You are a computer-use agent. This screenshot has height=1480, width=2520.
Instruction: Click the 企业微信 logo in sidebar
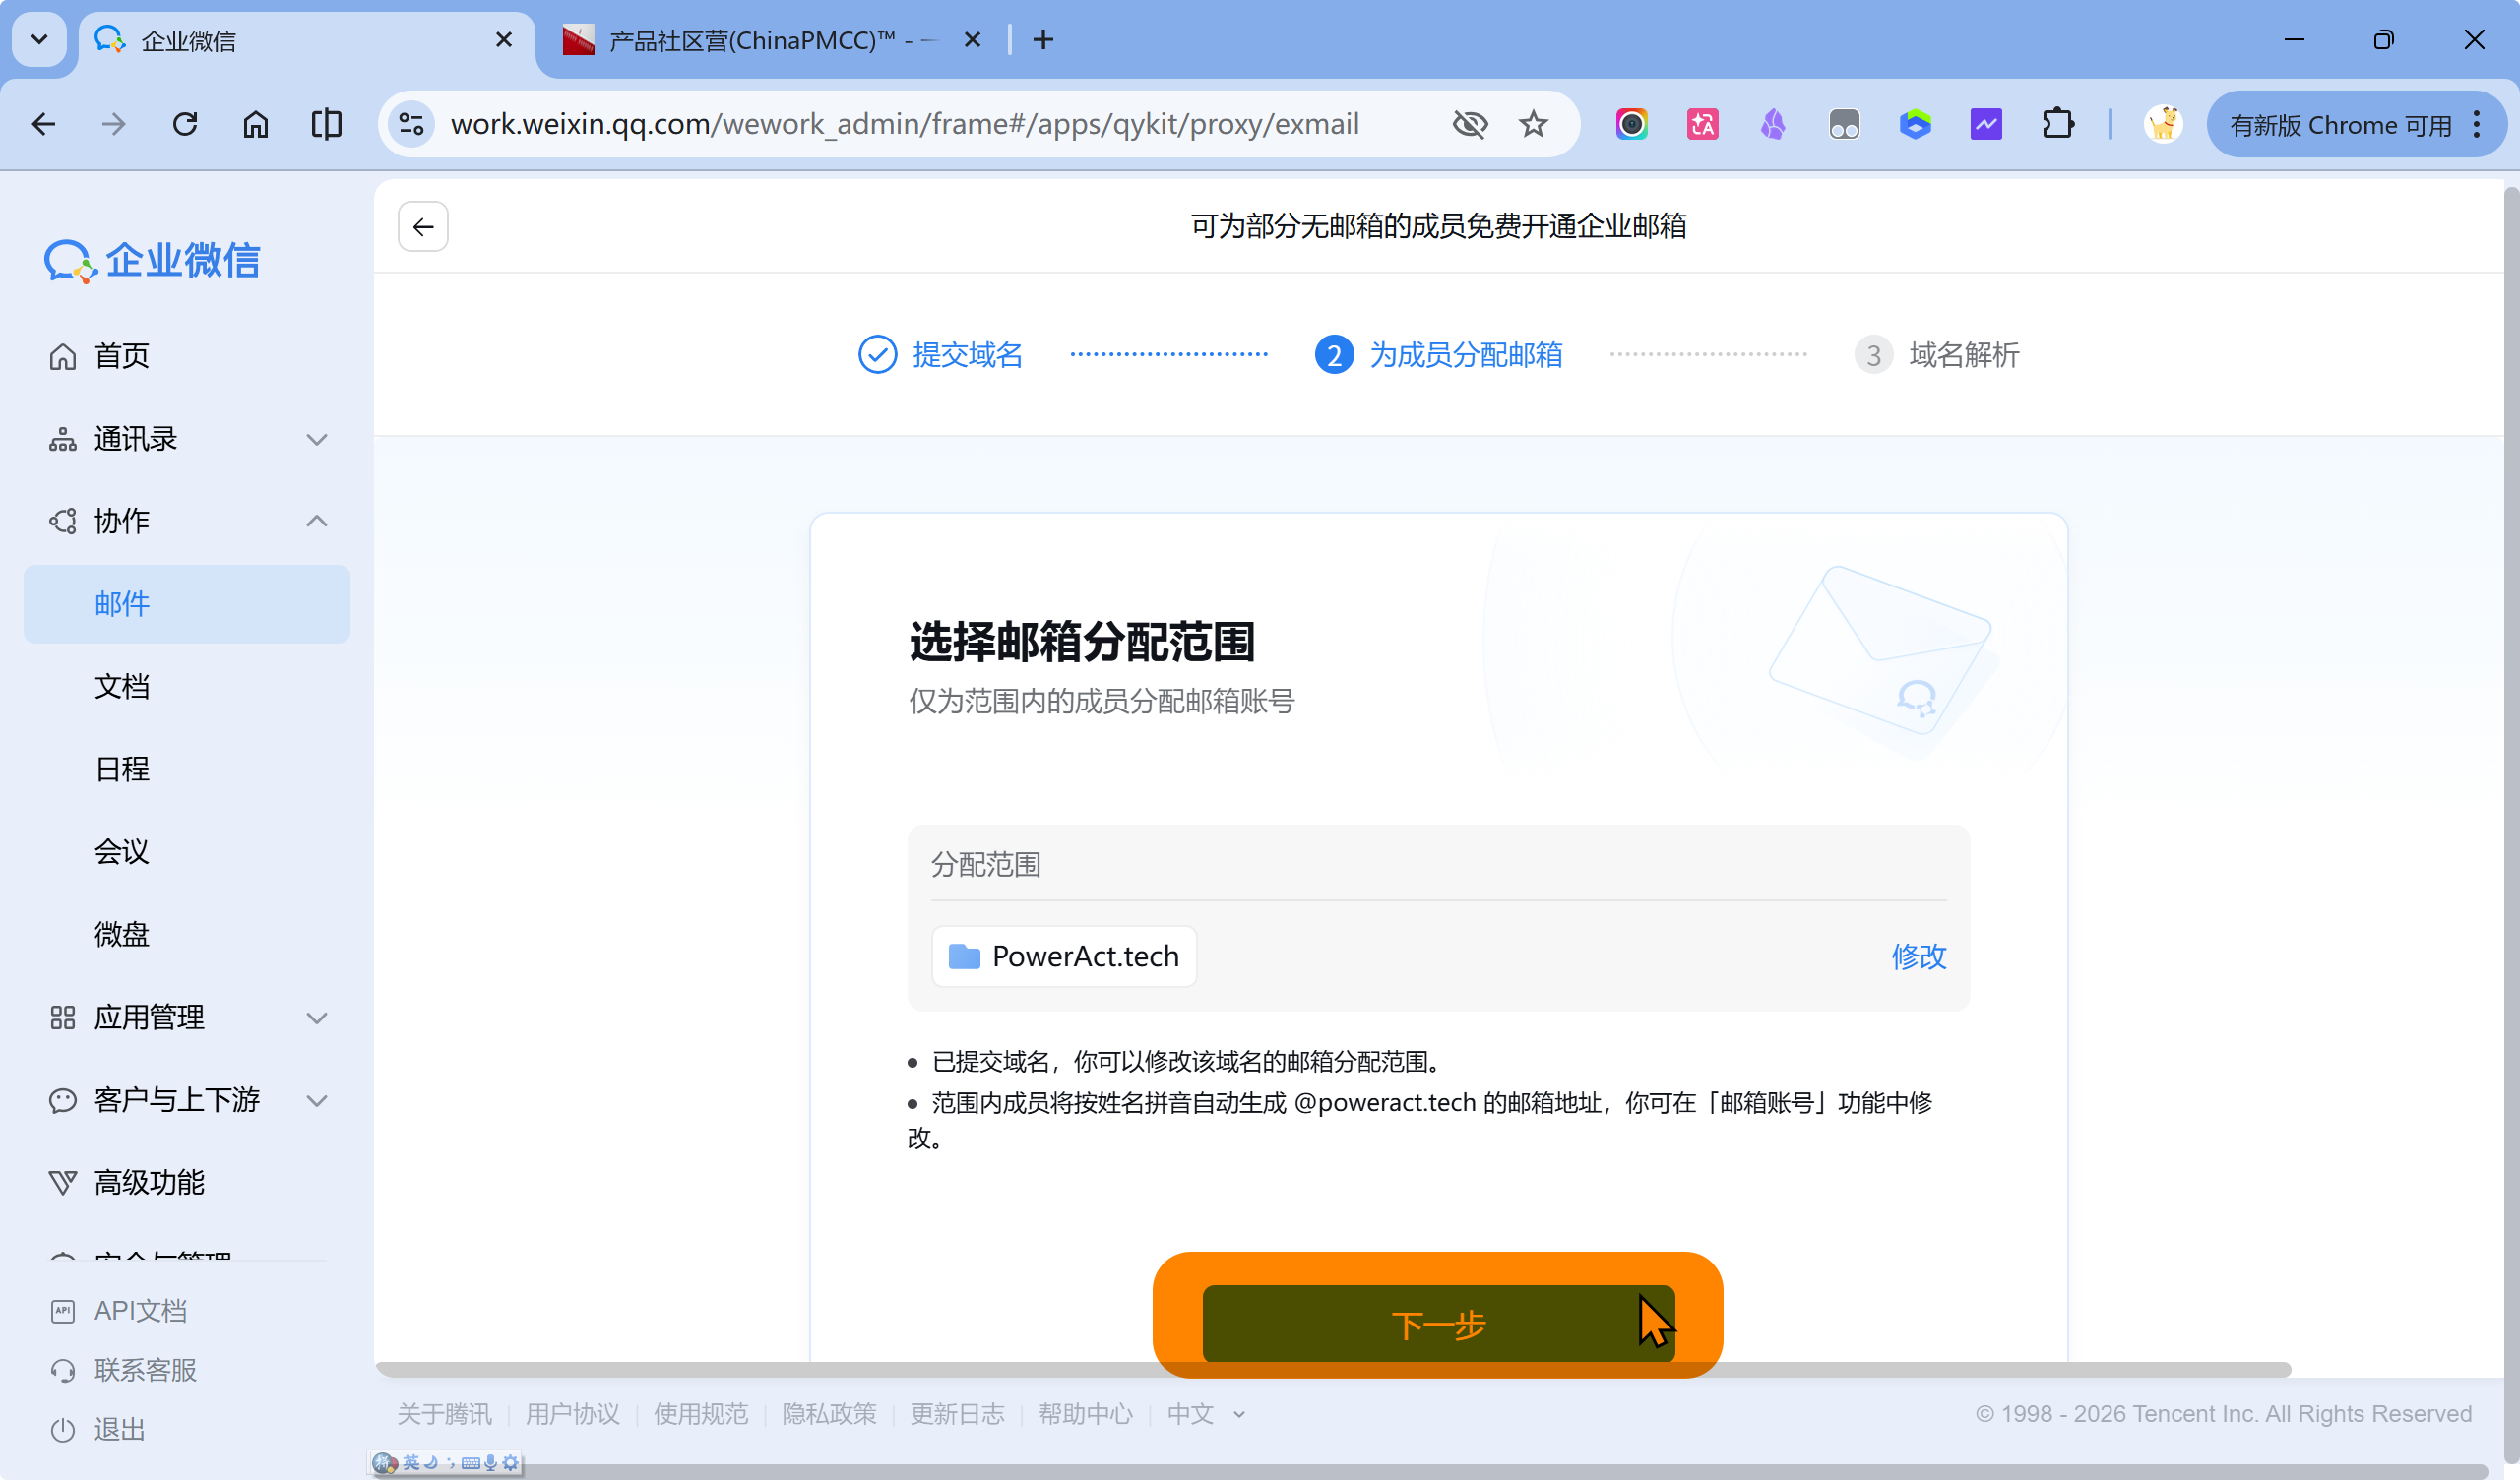tap(152, 261)
